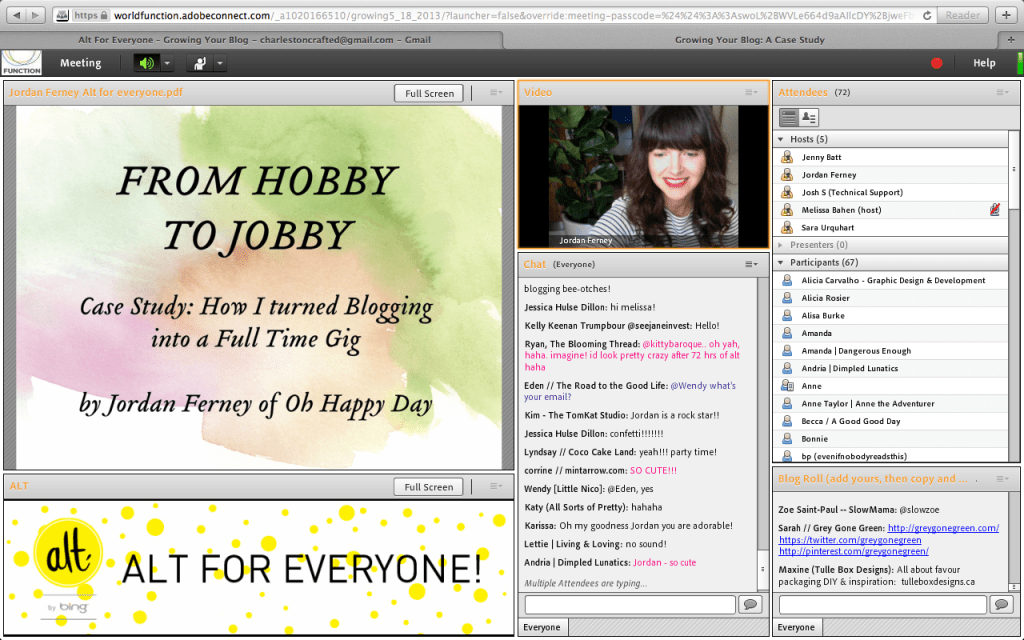
Task: Click the muted microphone icon beside Melissa Bahen
Action: tap(995, 210)
